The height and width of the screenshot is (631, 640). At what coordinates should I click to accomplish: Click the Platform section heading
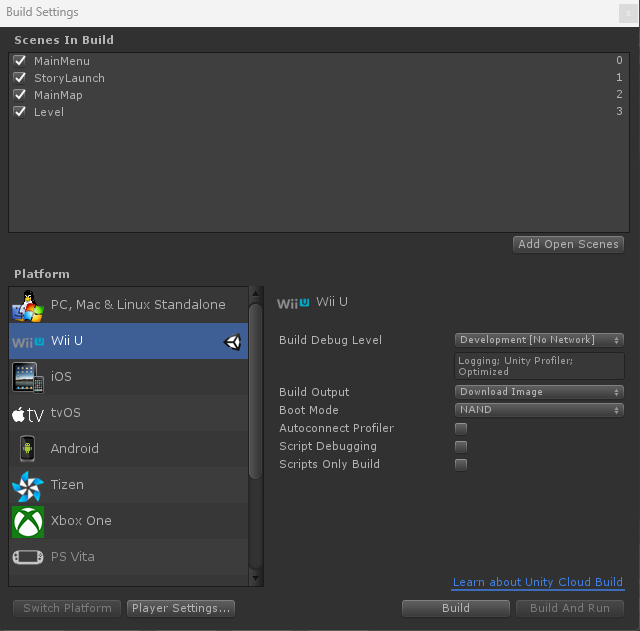(42, 274)
